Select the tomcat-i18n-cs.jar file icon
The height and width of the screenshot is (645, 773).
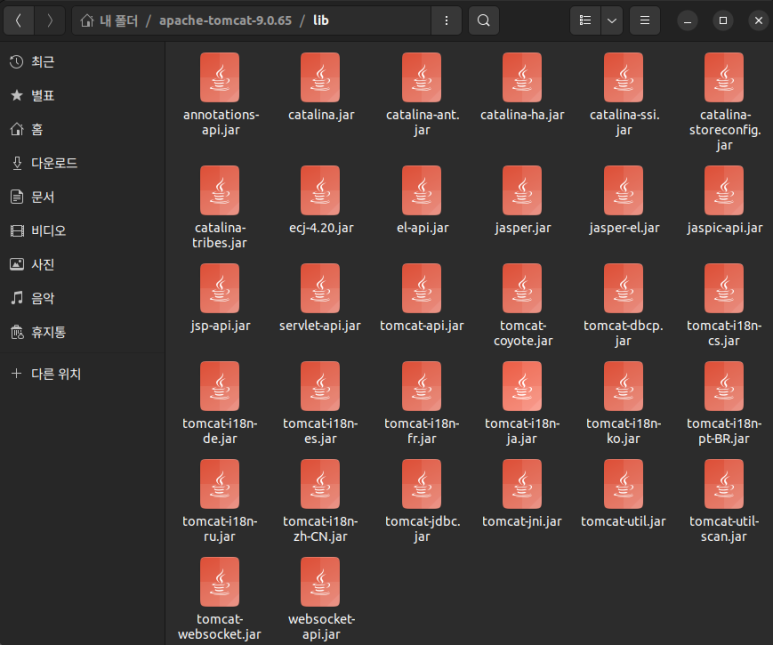(724, 288)
